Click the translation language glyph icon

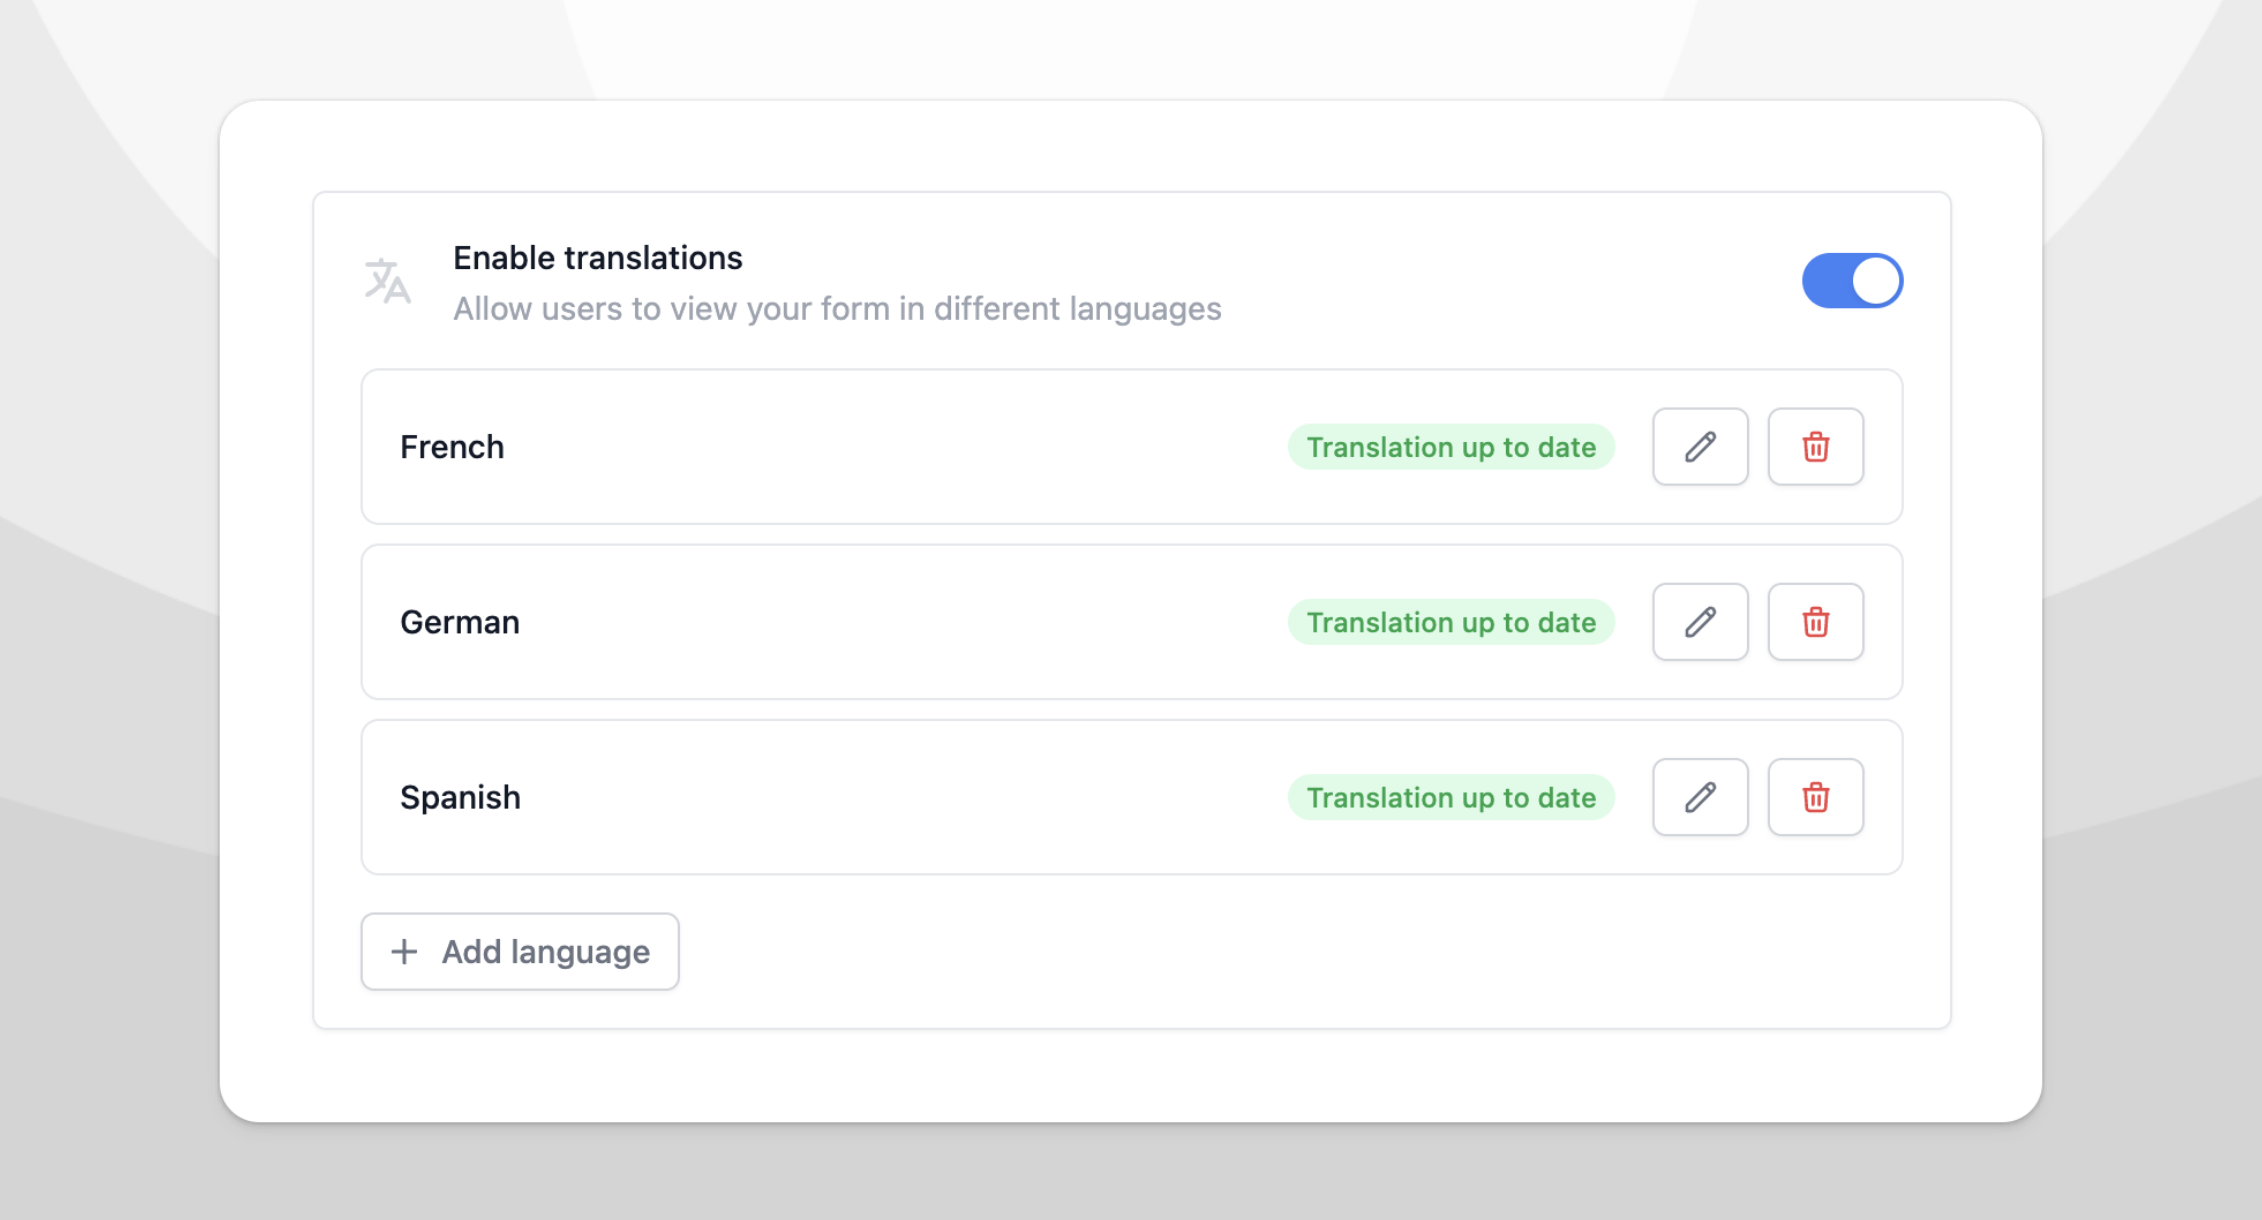click(387, 281)
